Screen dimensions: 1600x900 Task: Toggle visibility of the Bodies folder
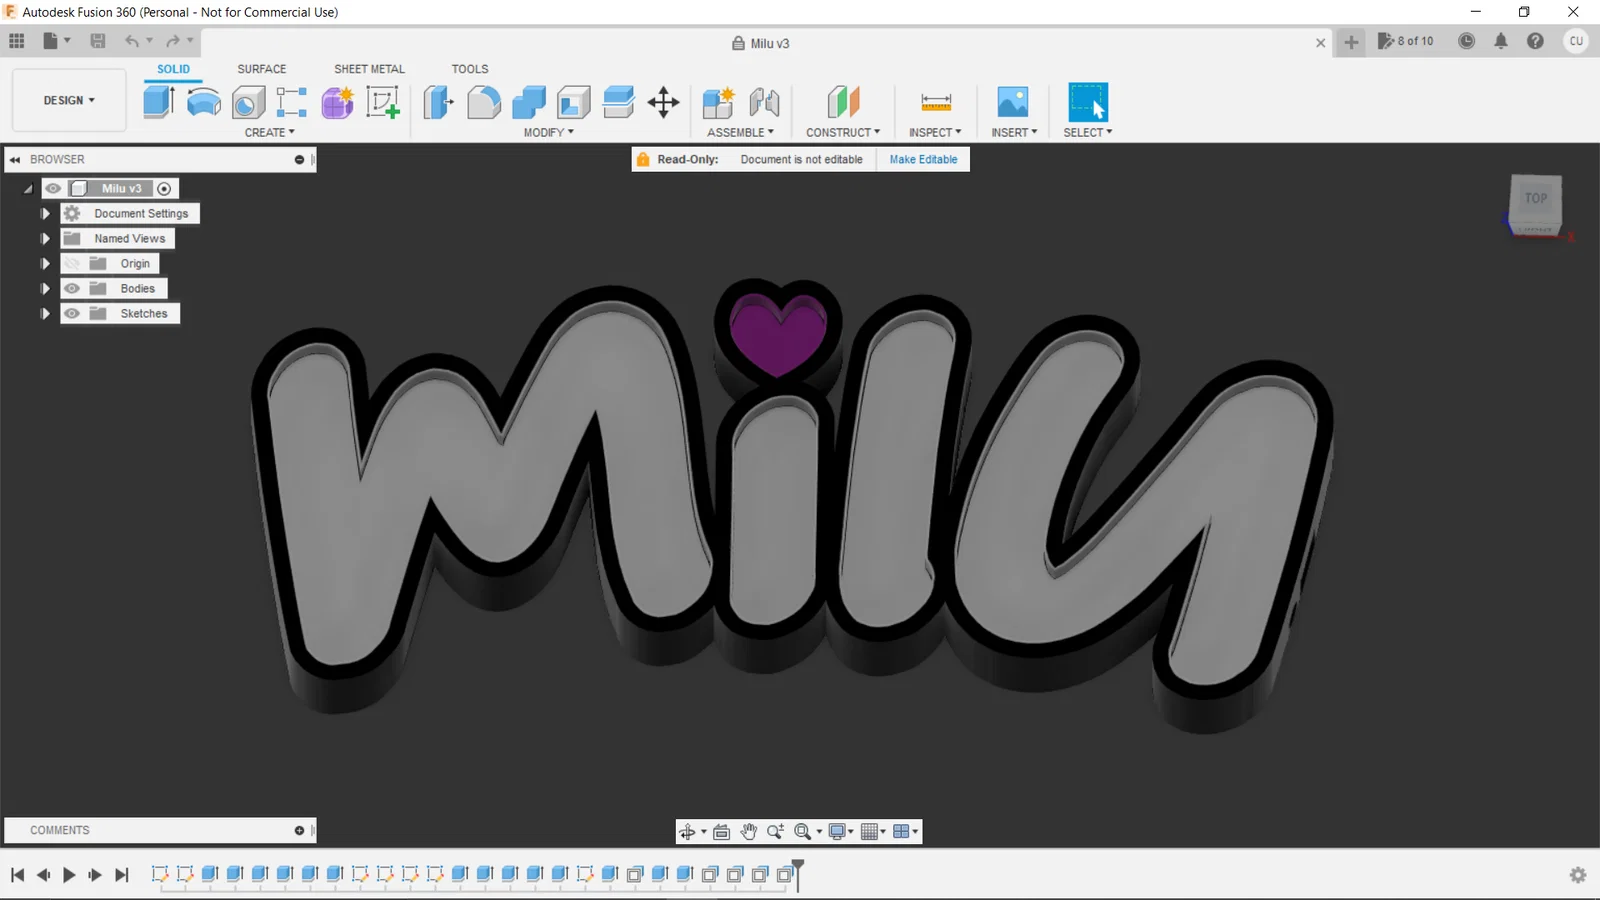coord(72,288)
